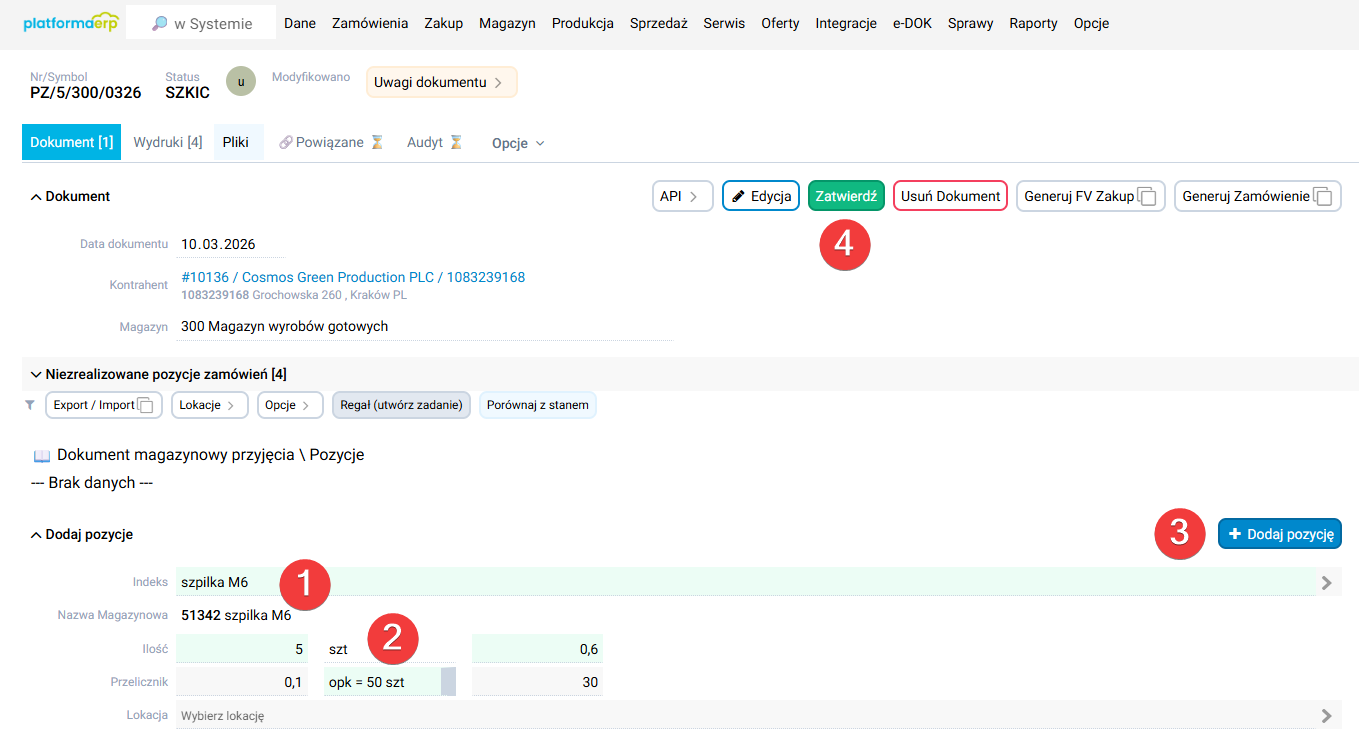Click the Generuj Zamówienie copy icon

pos(1322,197)
